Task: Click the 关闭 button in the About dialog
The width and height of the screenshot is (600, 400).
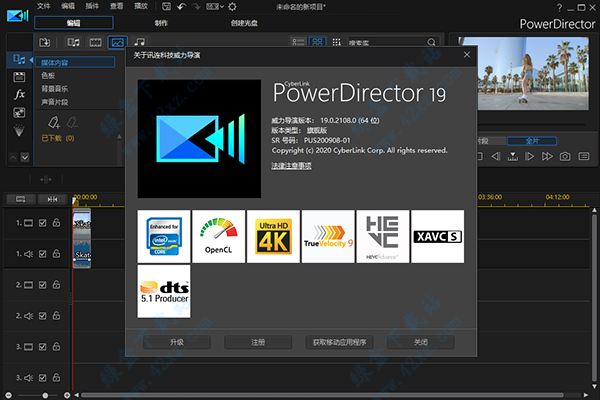Action: click(421, 342)
